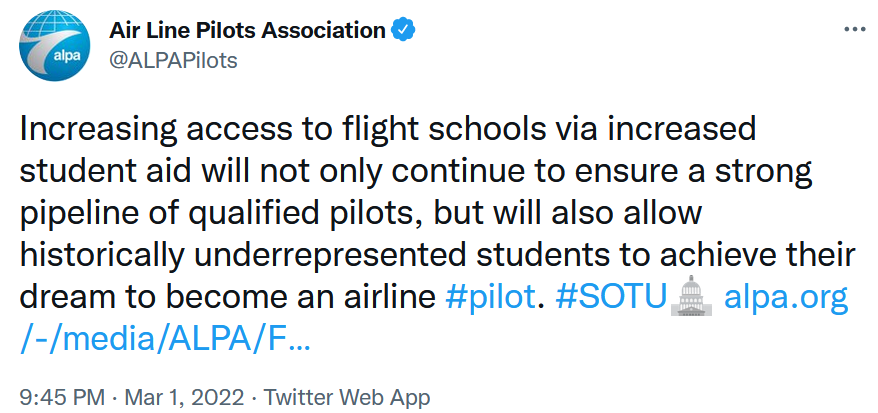
Task: Follow the alpa.org link
Action: [x=784, y=298]
